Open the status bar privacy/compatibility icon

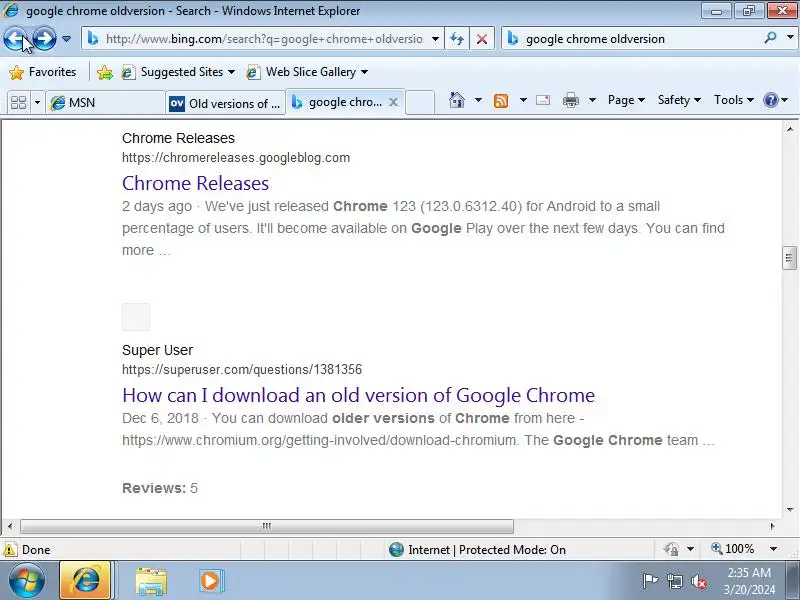(x=671, y=549)
